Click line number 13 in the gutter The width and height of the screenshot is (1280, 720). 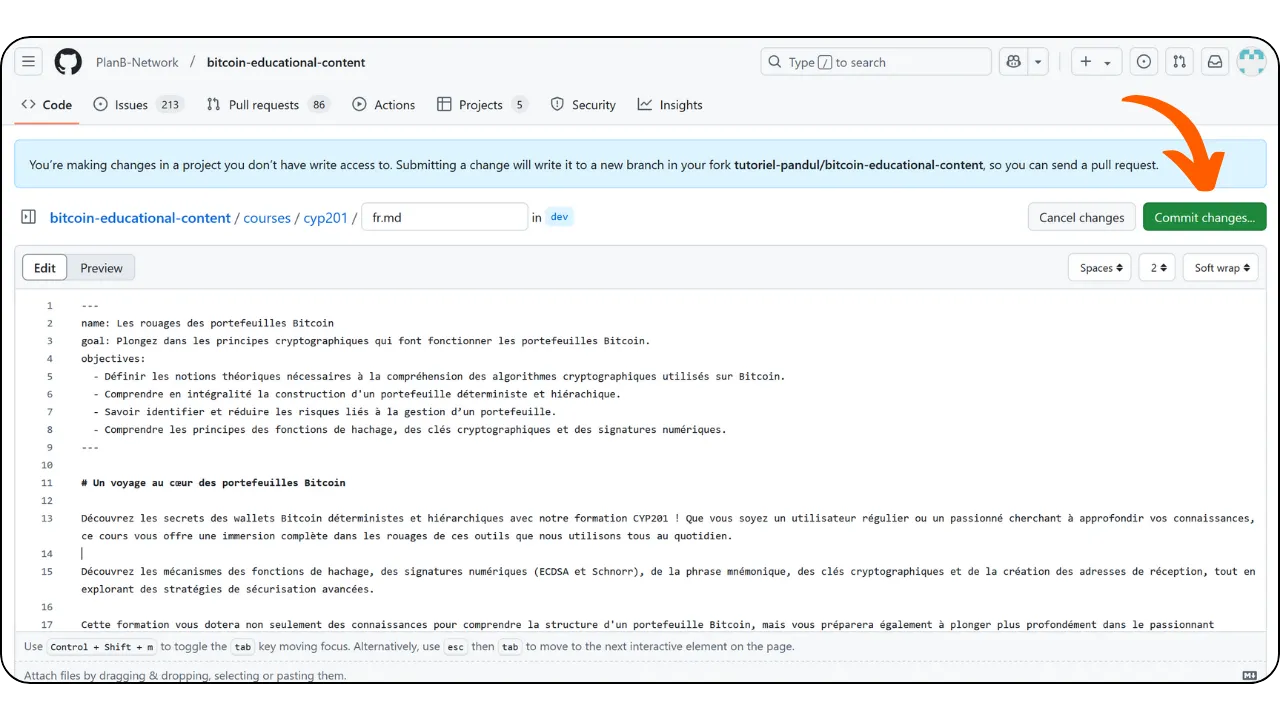47,518
